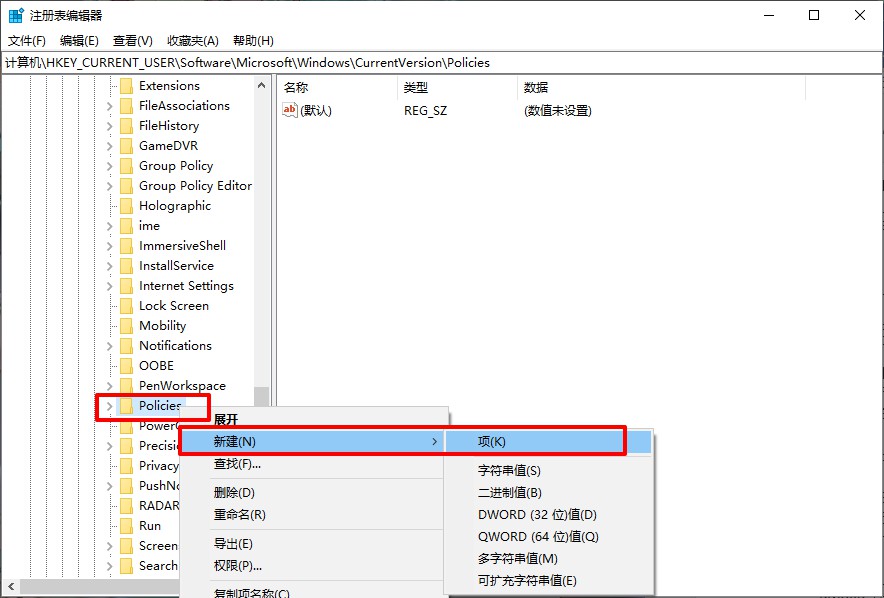Image resolution: width=884 pixels, height=598 pixels.
Task: Click the 类型 column header
Action: [416, 88]
